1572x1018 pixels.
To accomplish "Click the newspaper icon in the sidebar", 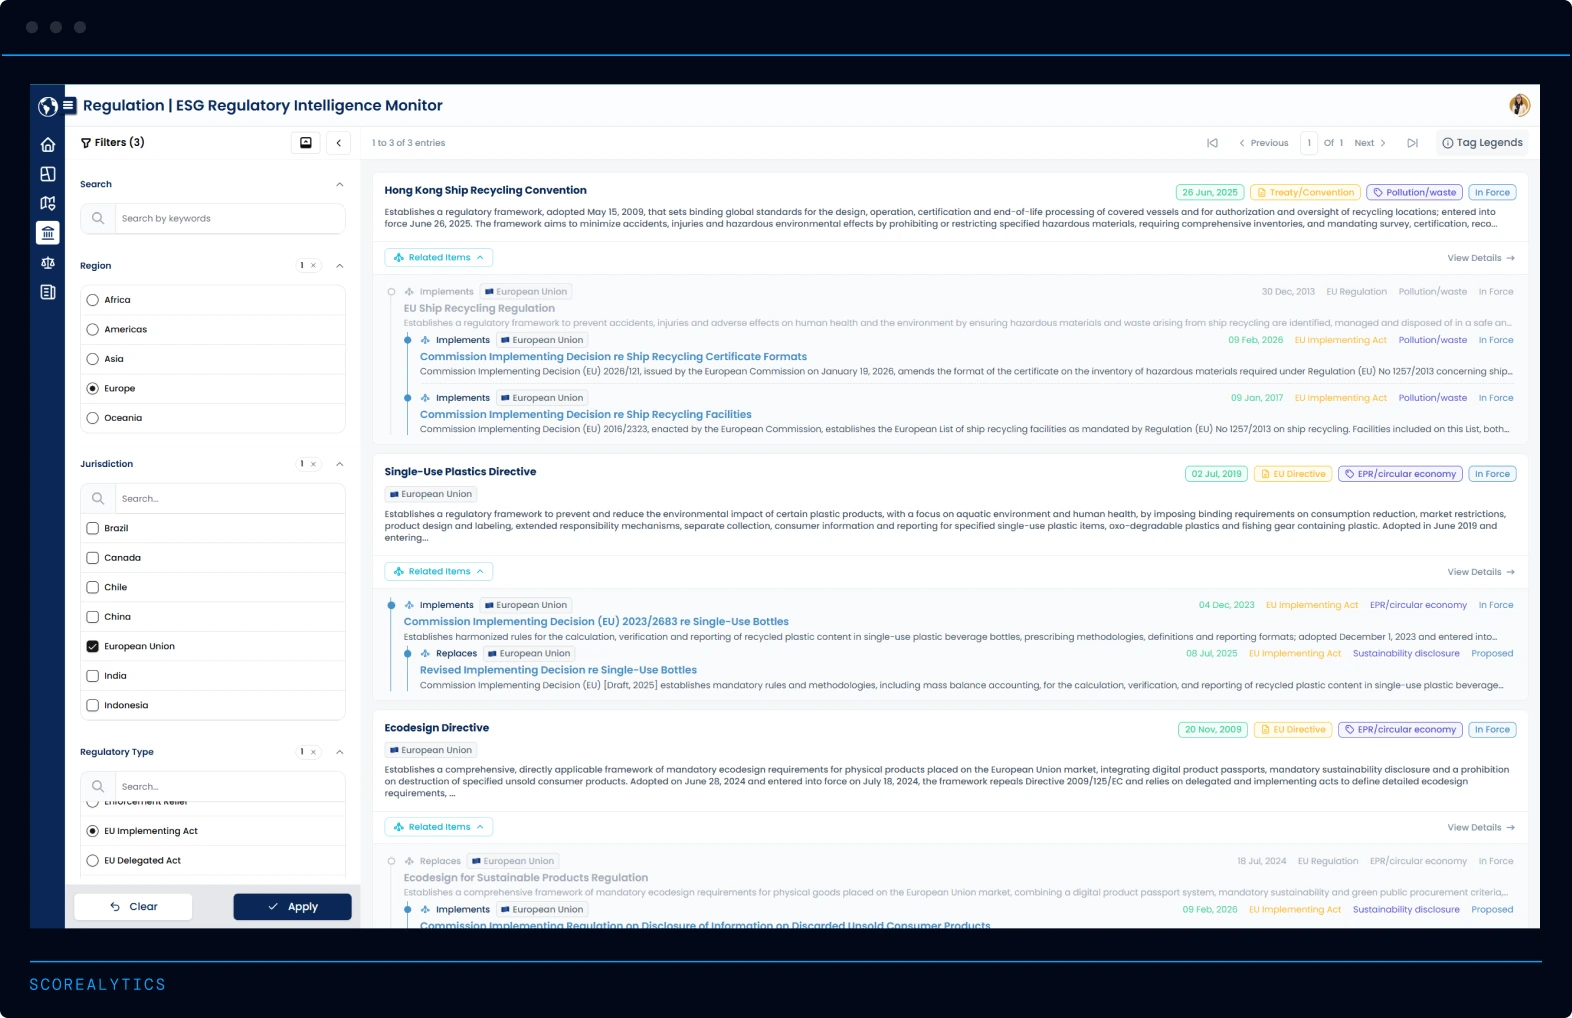I will [47, 292].
